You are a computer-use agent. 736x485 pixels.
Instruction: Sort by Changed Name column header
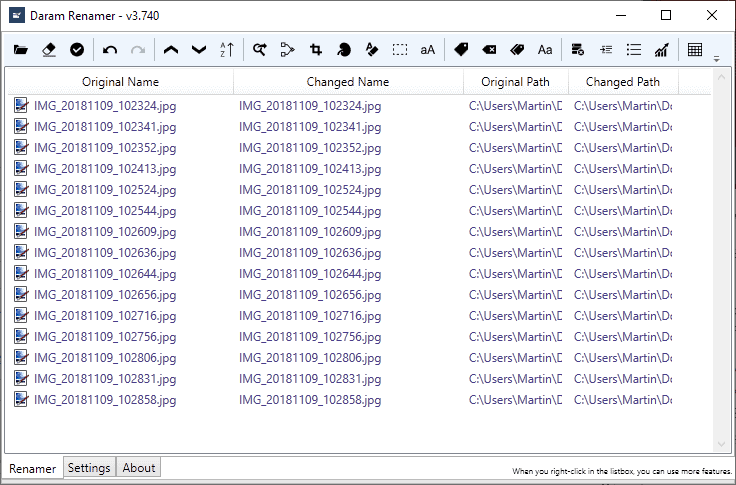pos(348,82)
